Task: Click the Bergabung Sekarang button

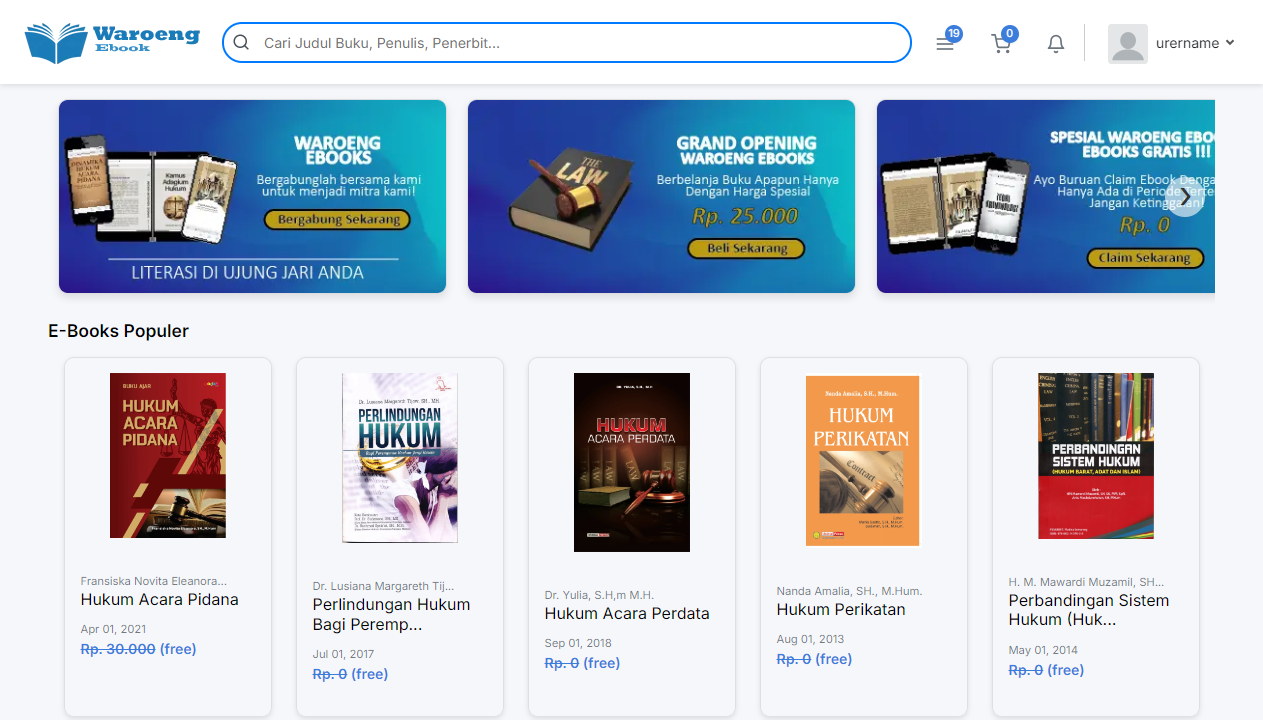Action: coord(338,220)
